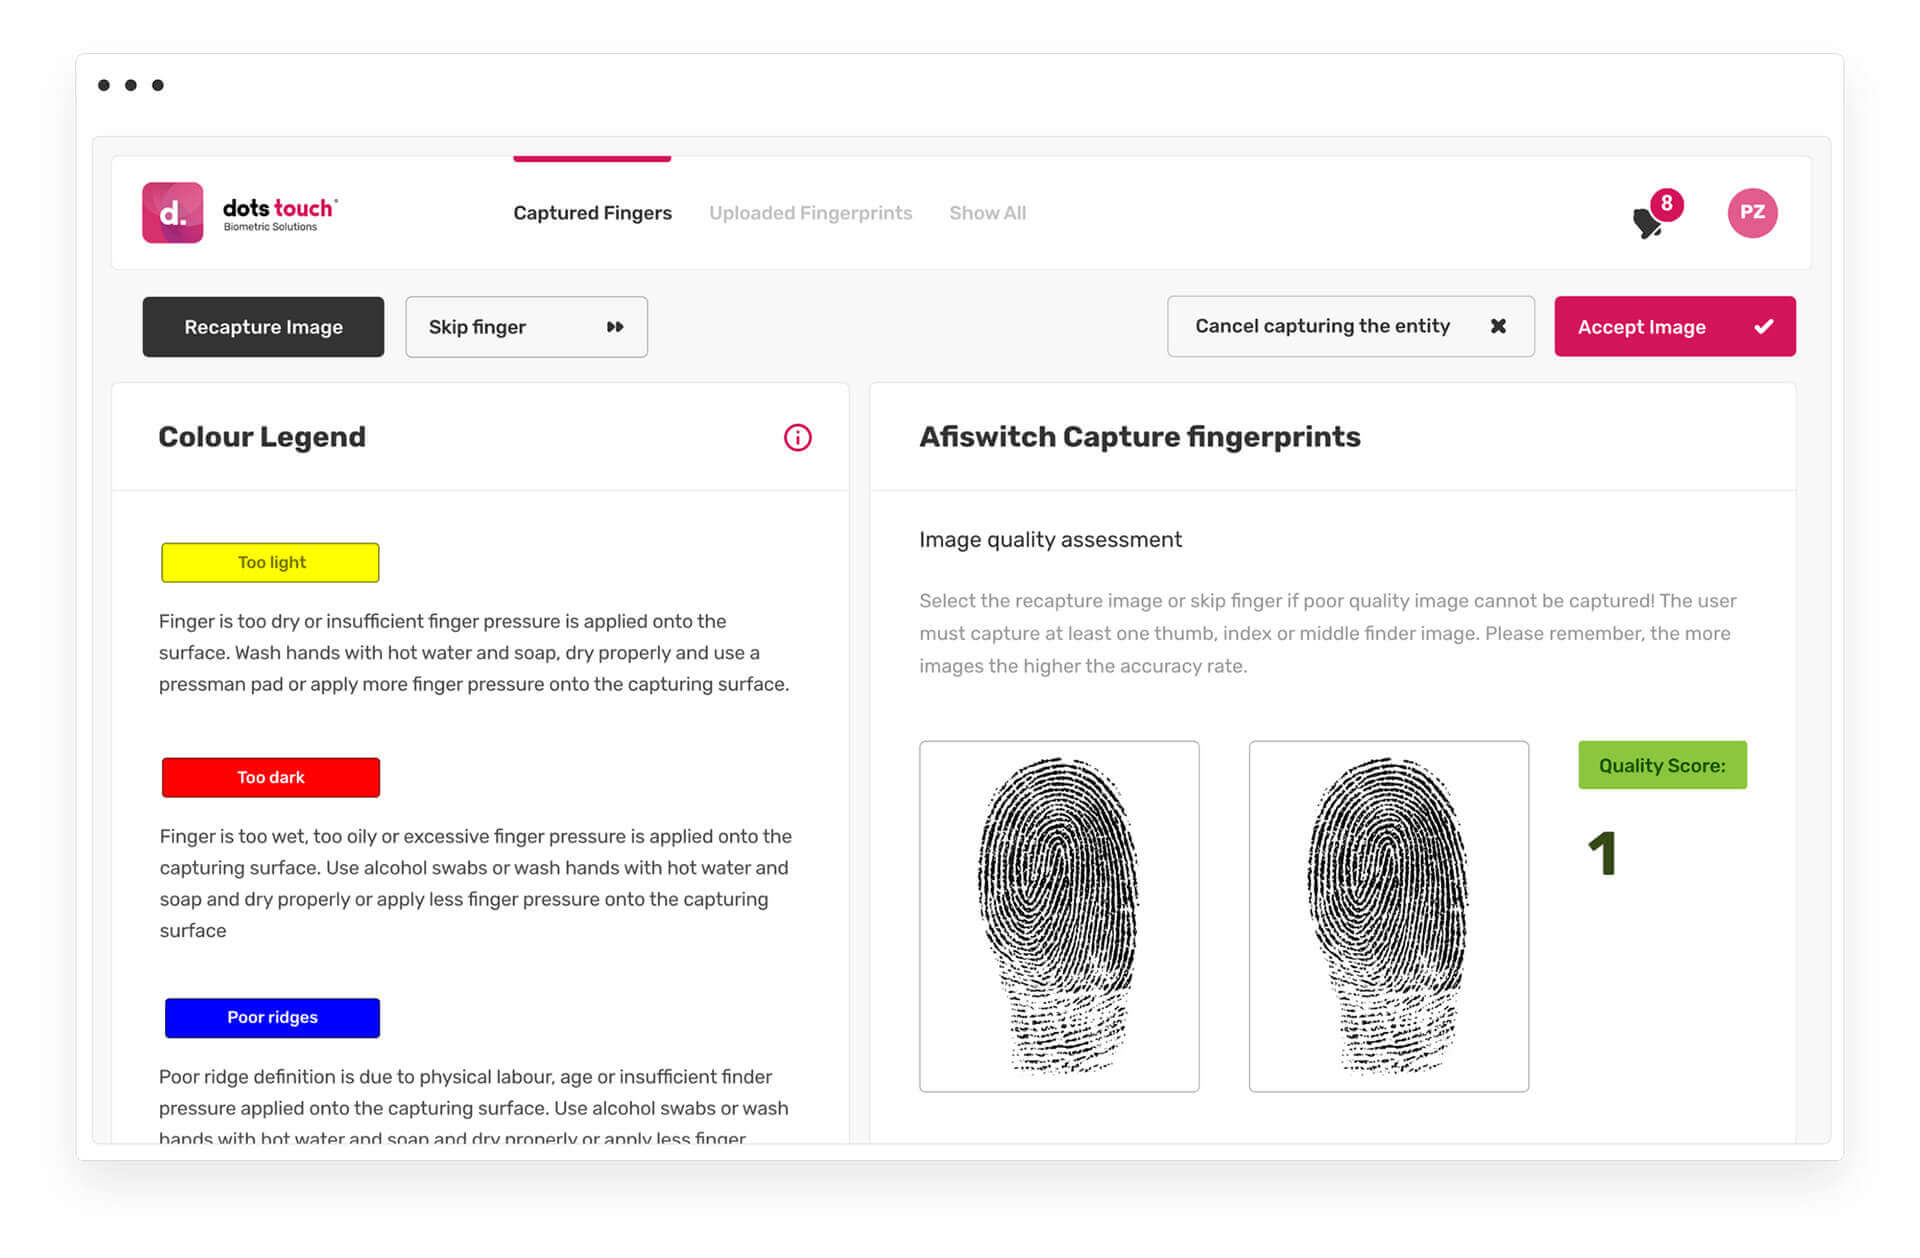Select the red Too dark legend label
1920x1258 pixels.
[x=270, y=777]
